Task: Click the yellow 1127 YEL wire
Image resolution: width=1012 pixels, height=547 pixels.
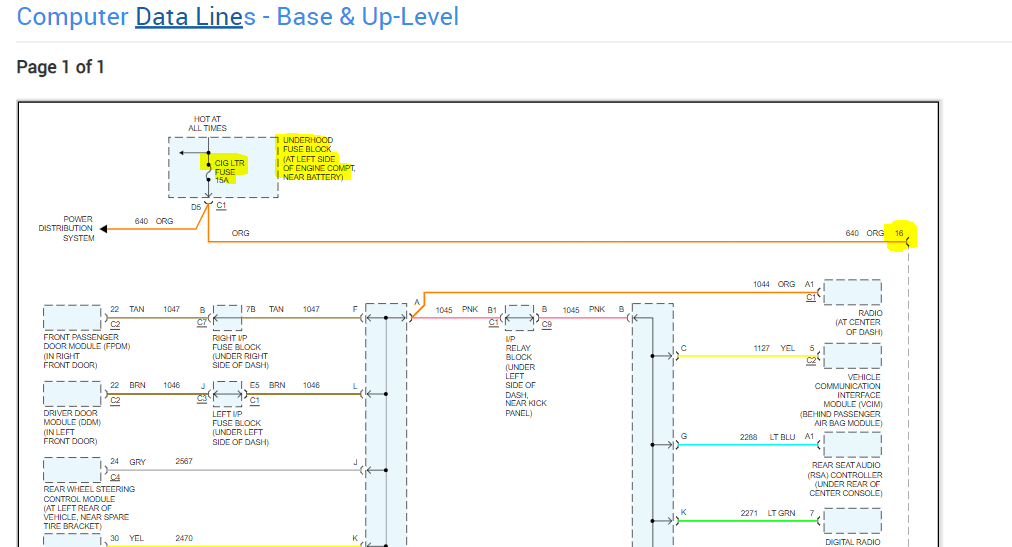Action: click(x=740, y=356)
